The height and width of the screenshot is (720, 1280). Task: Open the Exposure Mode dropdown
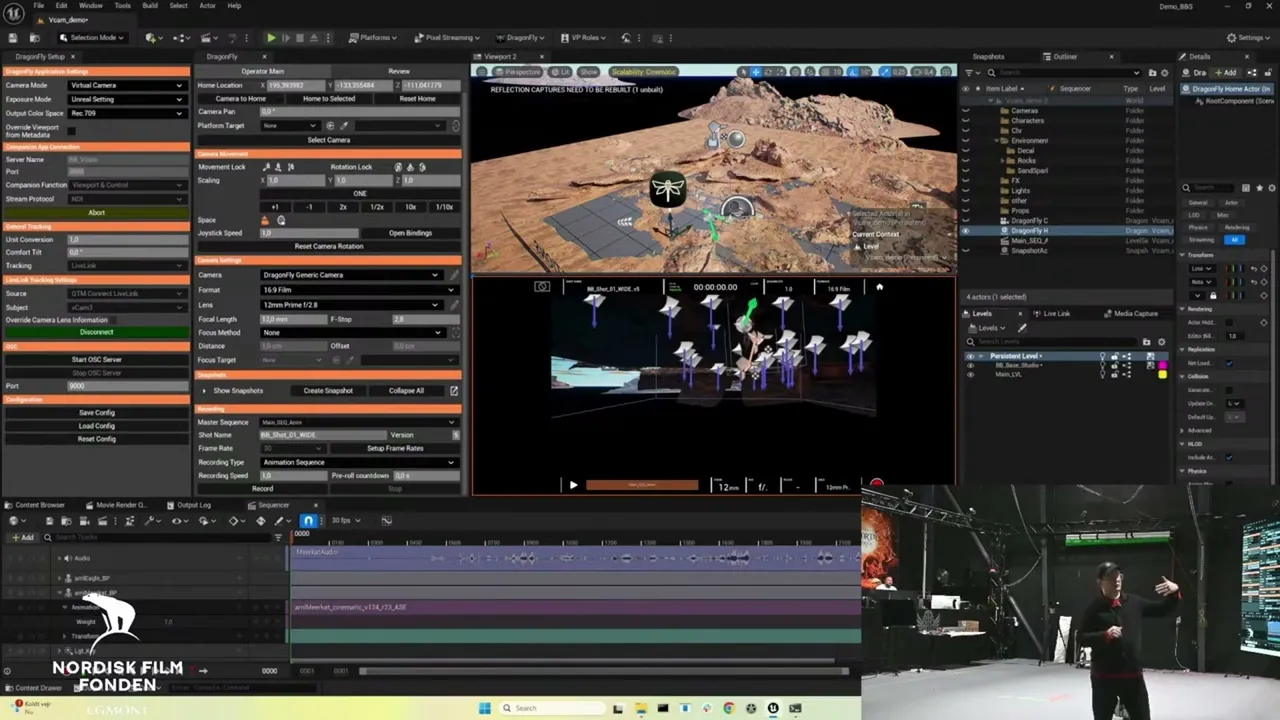pos(126,99)
